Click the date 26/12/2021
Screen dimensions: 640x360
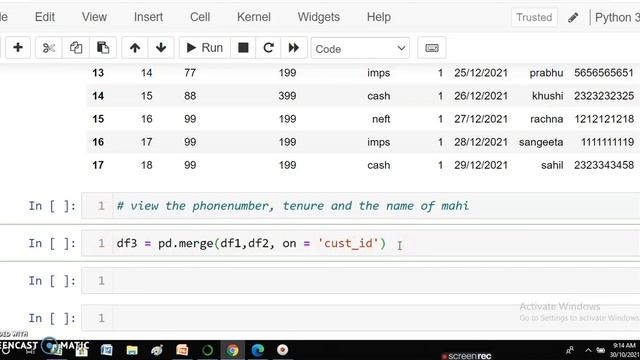481,96
